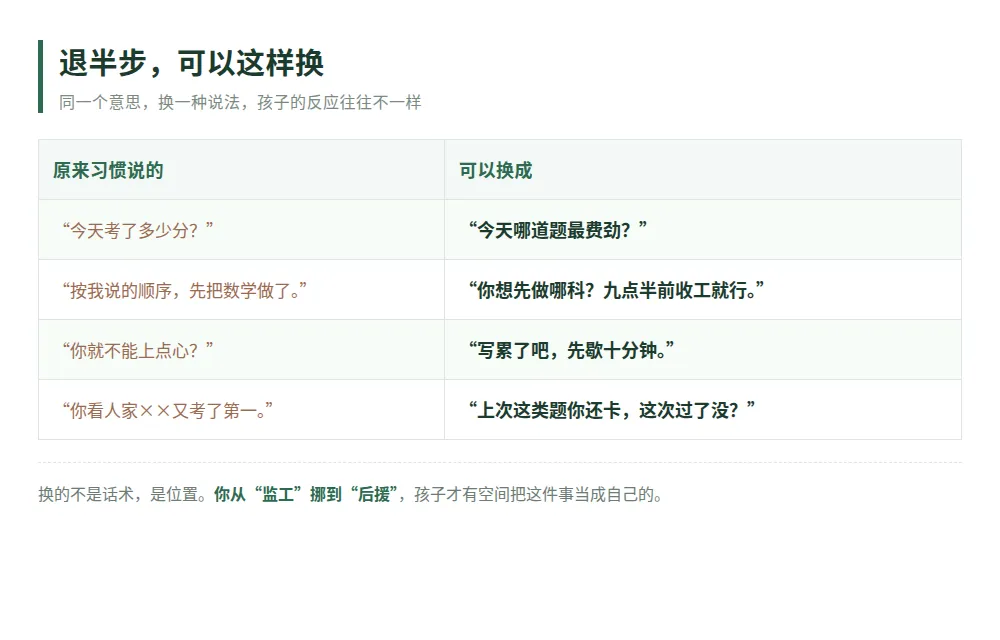Click cell "你看人家××又考了第一。"
The width and height of the screenshot is (1000, 640).
point(241,410)
